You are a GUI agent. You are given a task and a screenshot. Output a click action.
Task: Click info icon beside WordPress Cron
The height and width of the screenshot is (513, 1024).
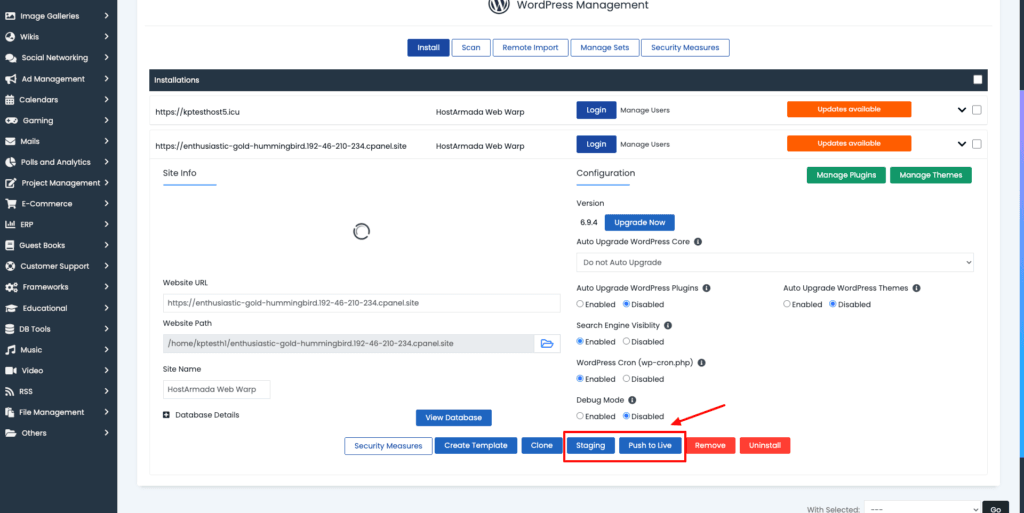[701, 363]
